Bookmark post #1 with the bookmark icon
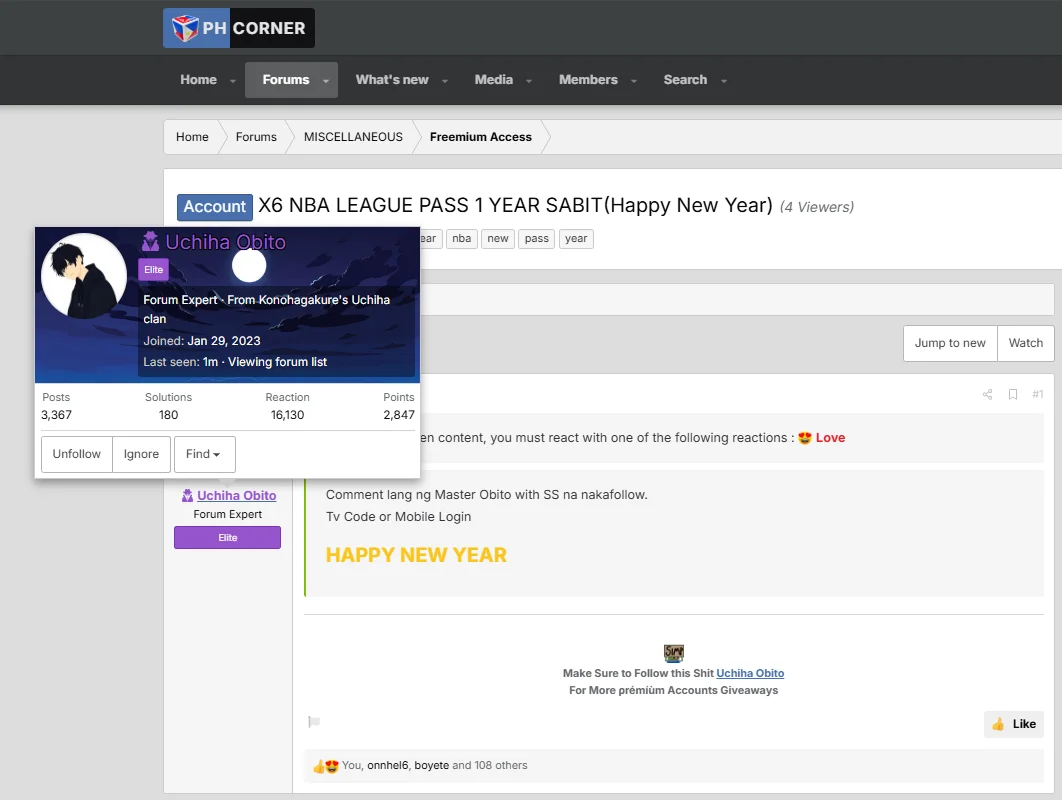 1013,394
